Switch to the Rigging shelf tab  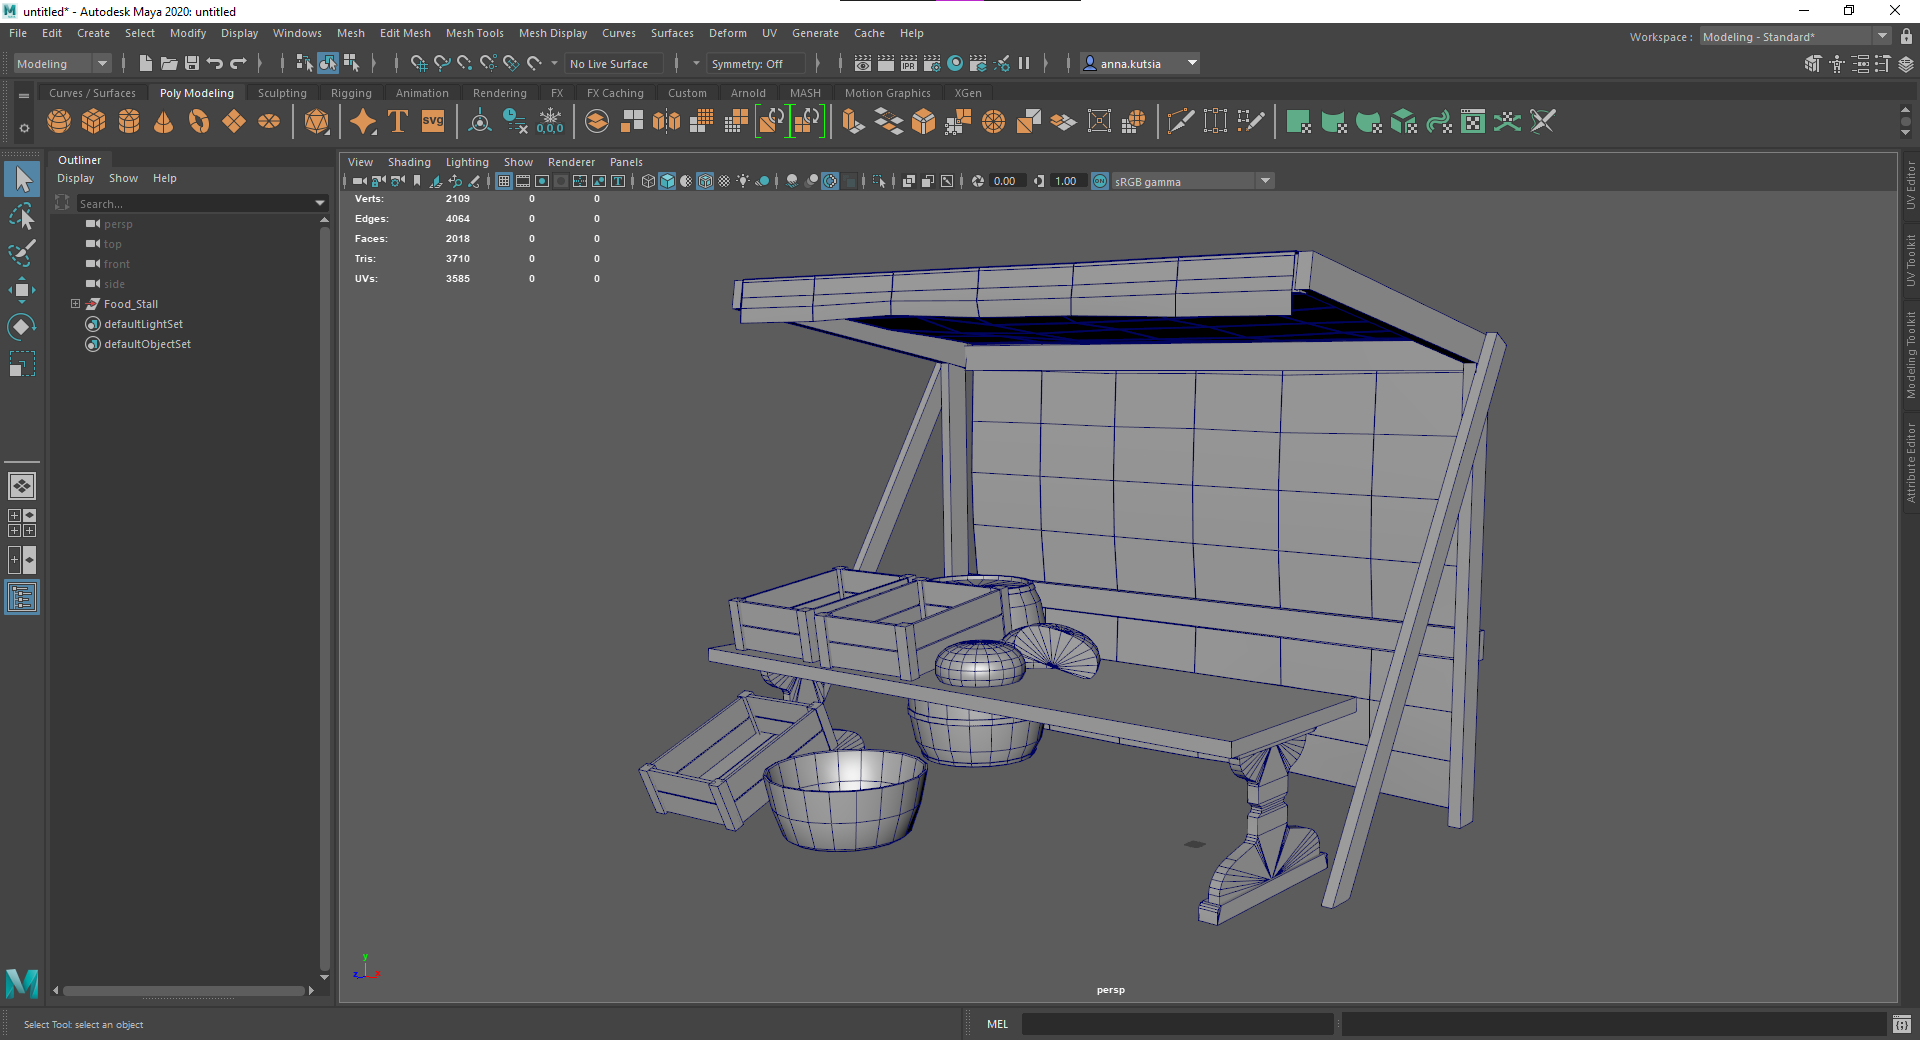point(351,93)
